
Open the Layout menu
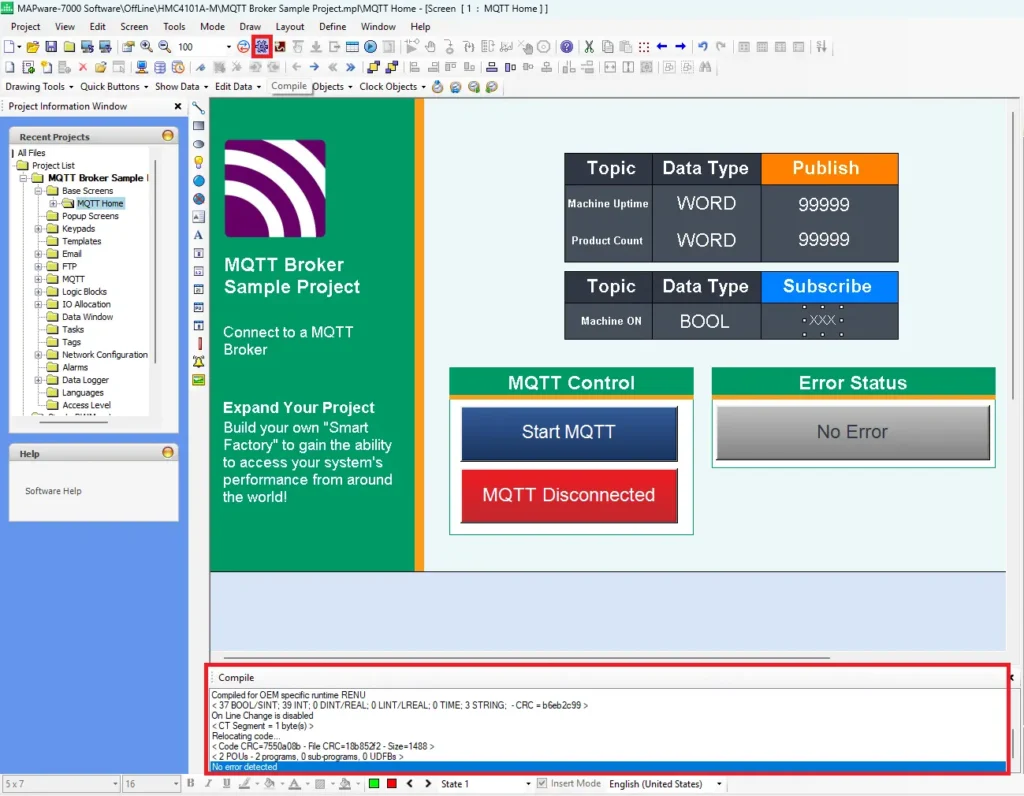290,27
